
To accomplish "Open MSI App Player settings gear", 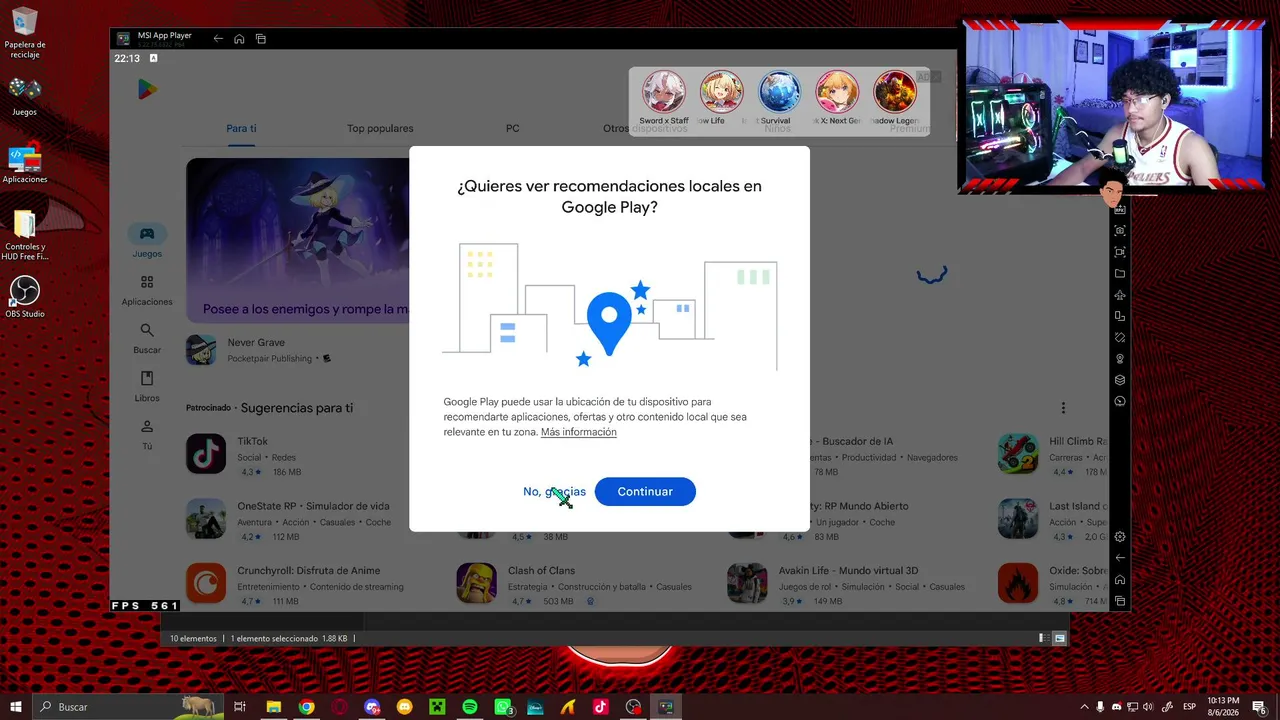I will pyautogui.click(x=1120, y=537).
